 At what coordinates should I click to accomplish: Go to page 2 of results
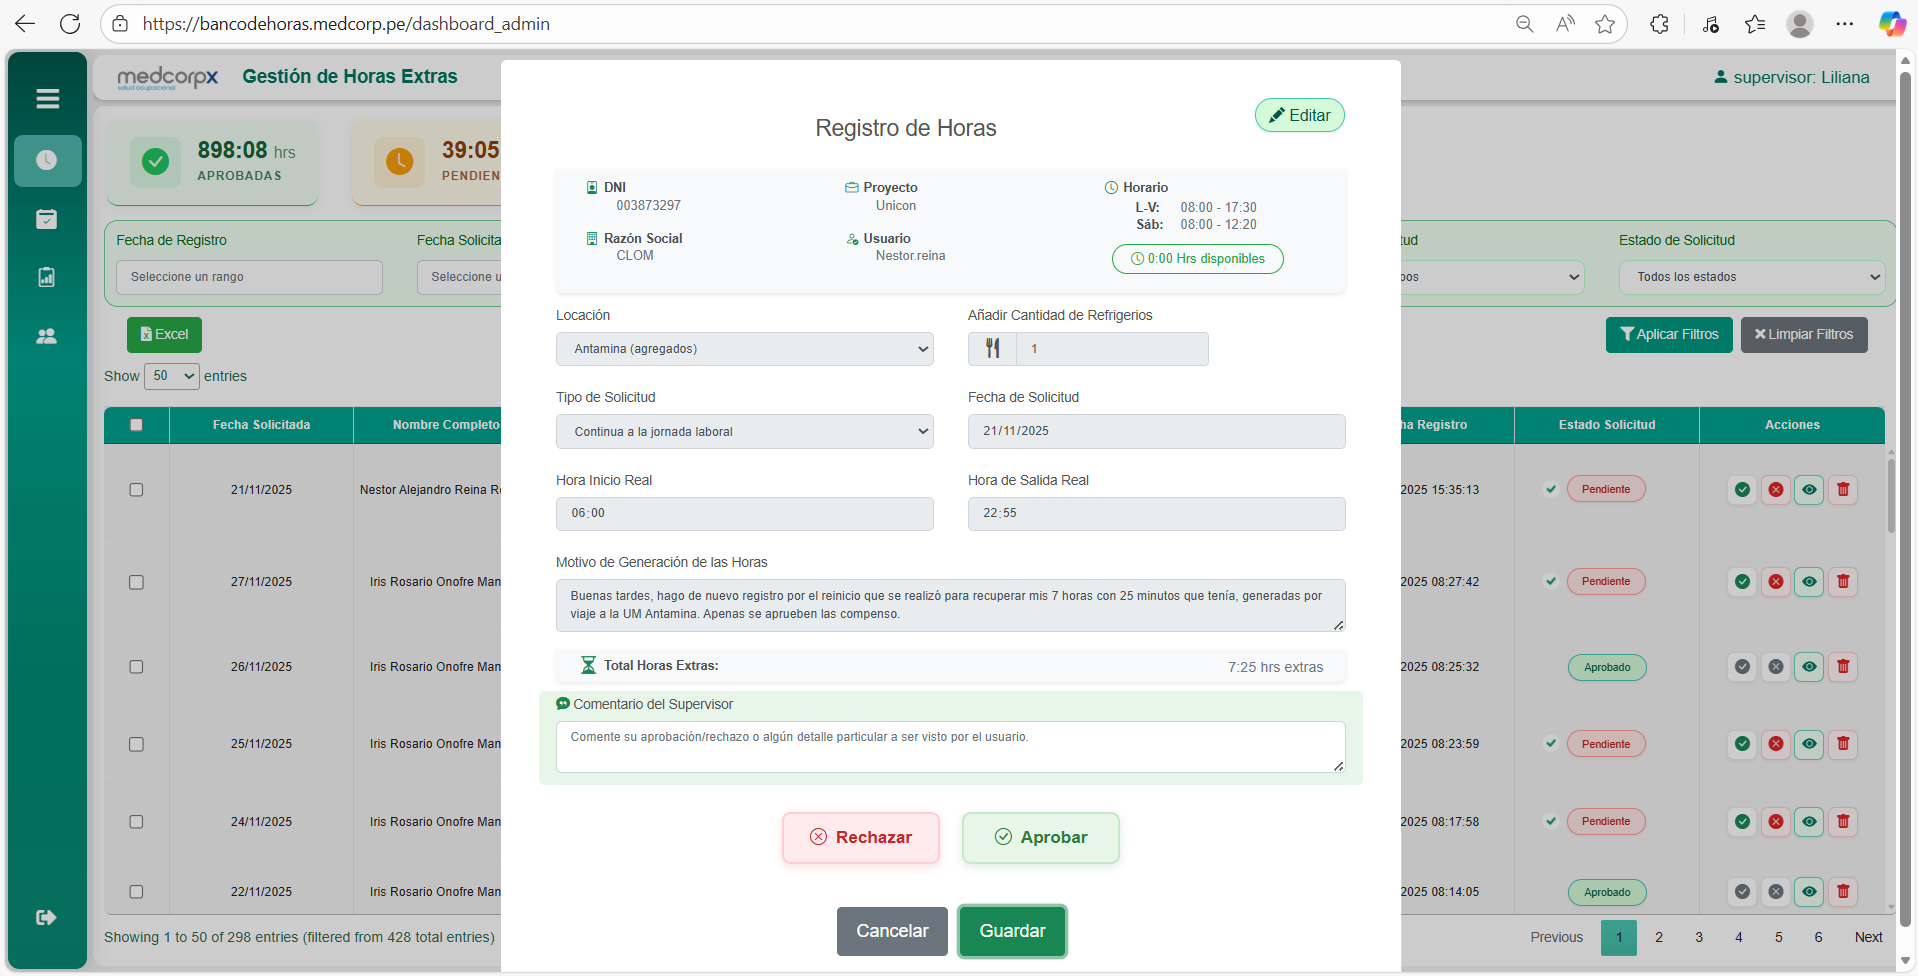click(x=1658, y=937)
